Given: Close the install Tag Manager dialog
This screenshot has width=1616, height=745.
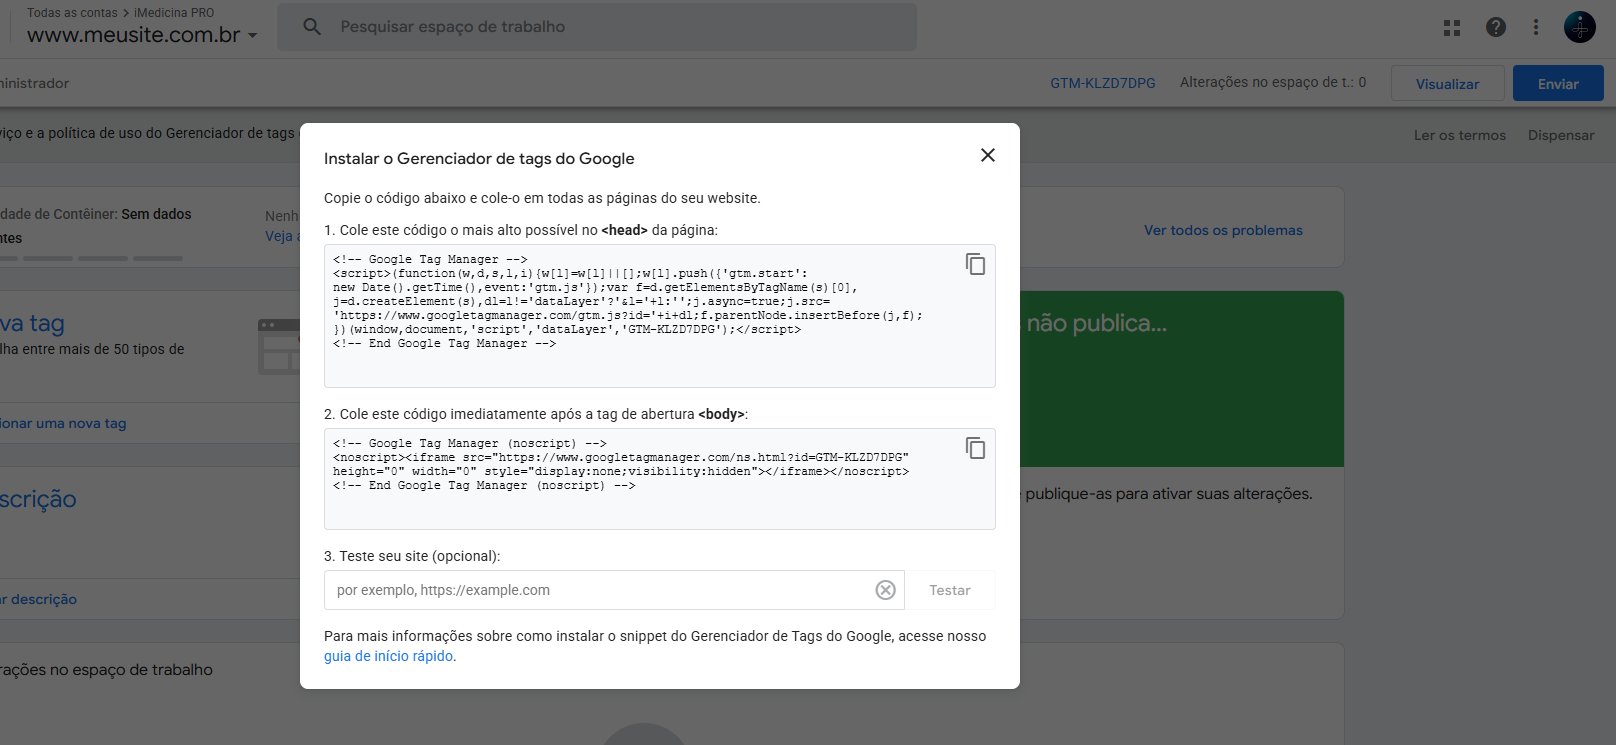Looking at the screenshot, I should click(x=988, y=155).
